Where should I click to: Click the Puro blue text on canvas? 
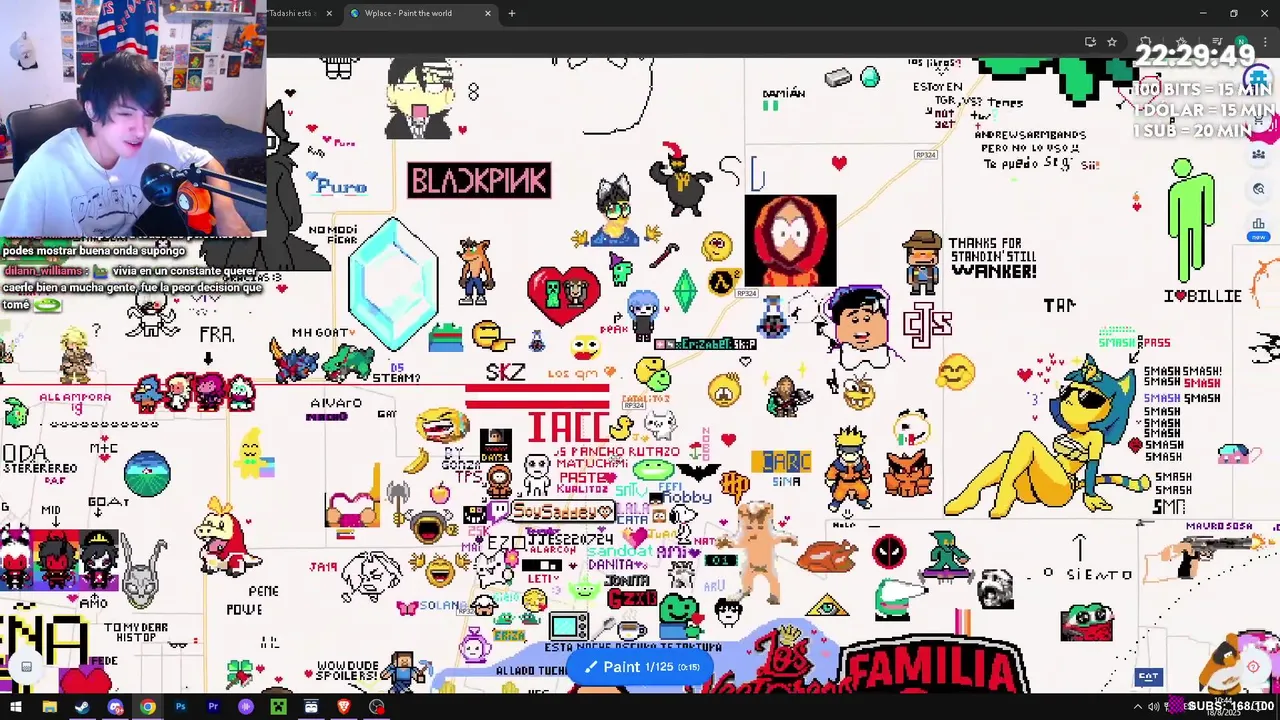click(341, 186)
